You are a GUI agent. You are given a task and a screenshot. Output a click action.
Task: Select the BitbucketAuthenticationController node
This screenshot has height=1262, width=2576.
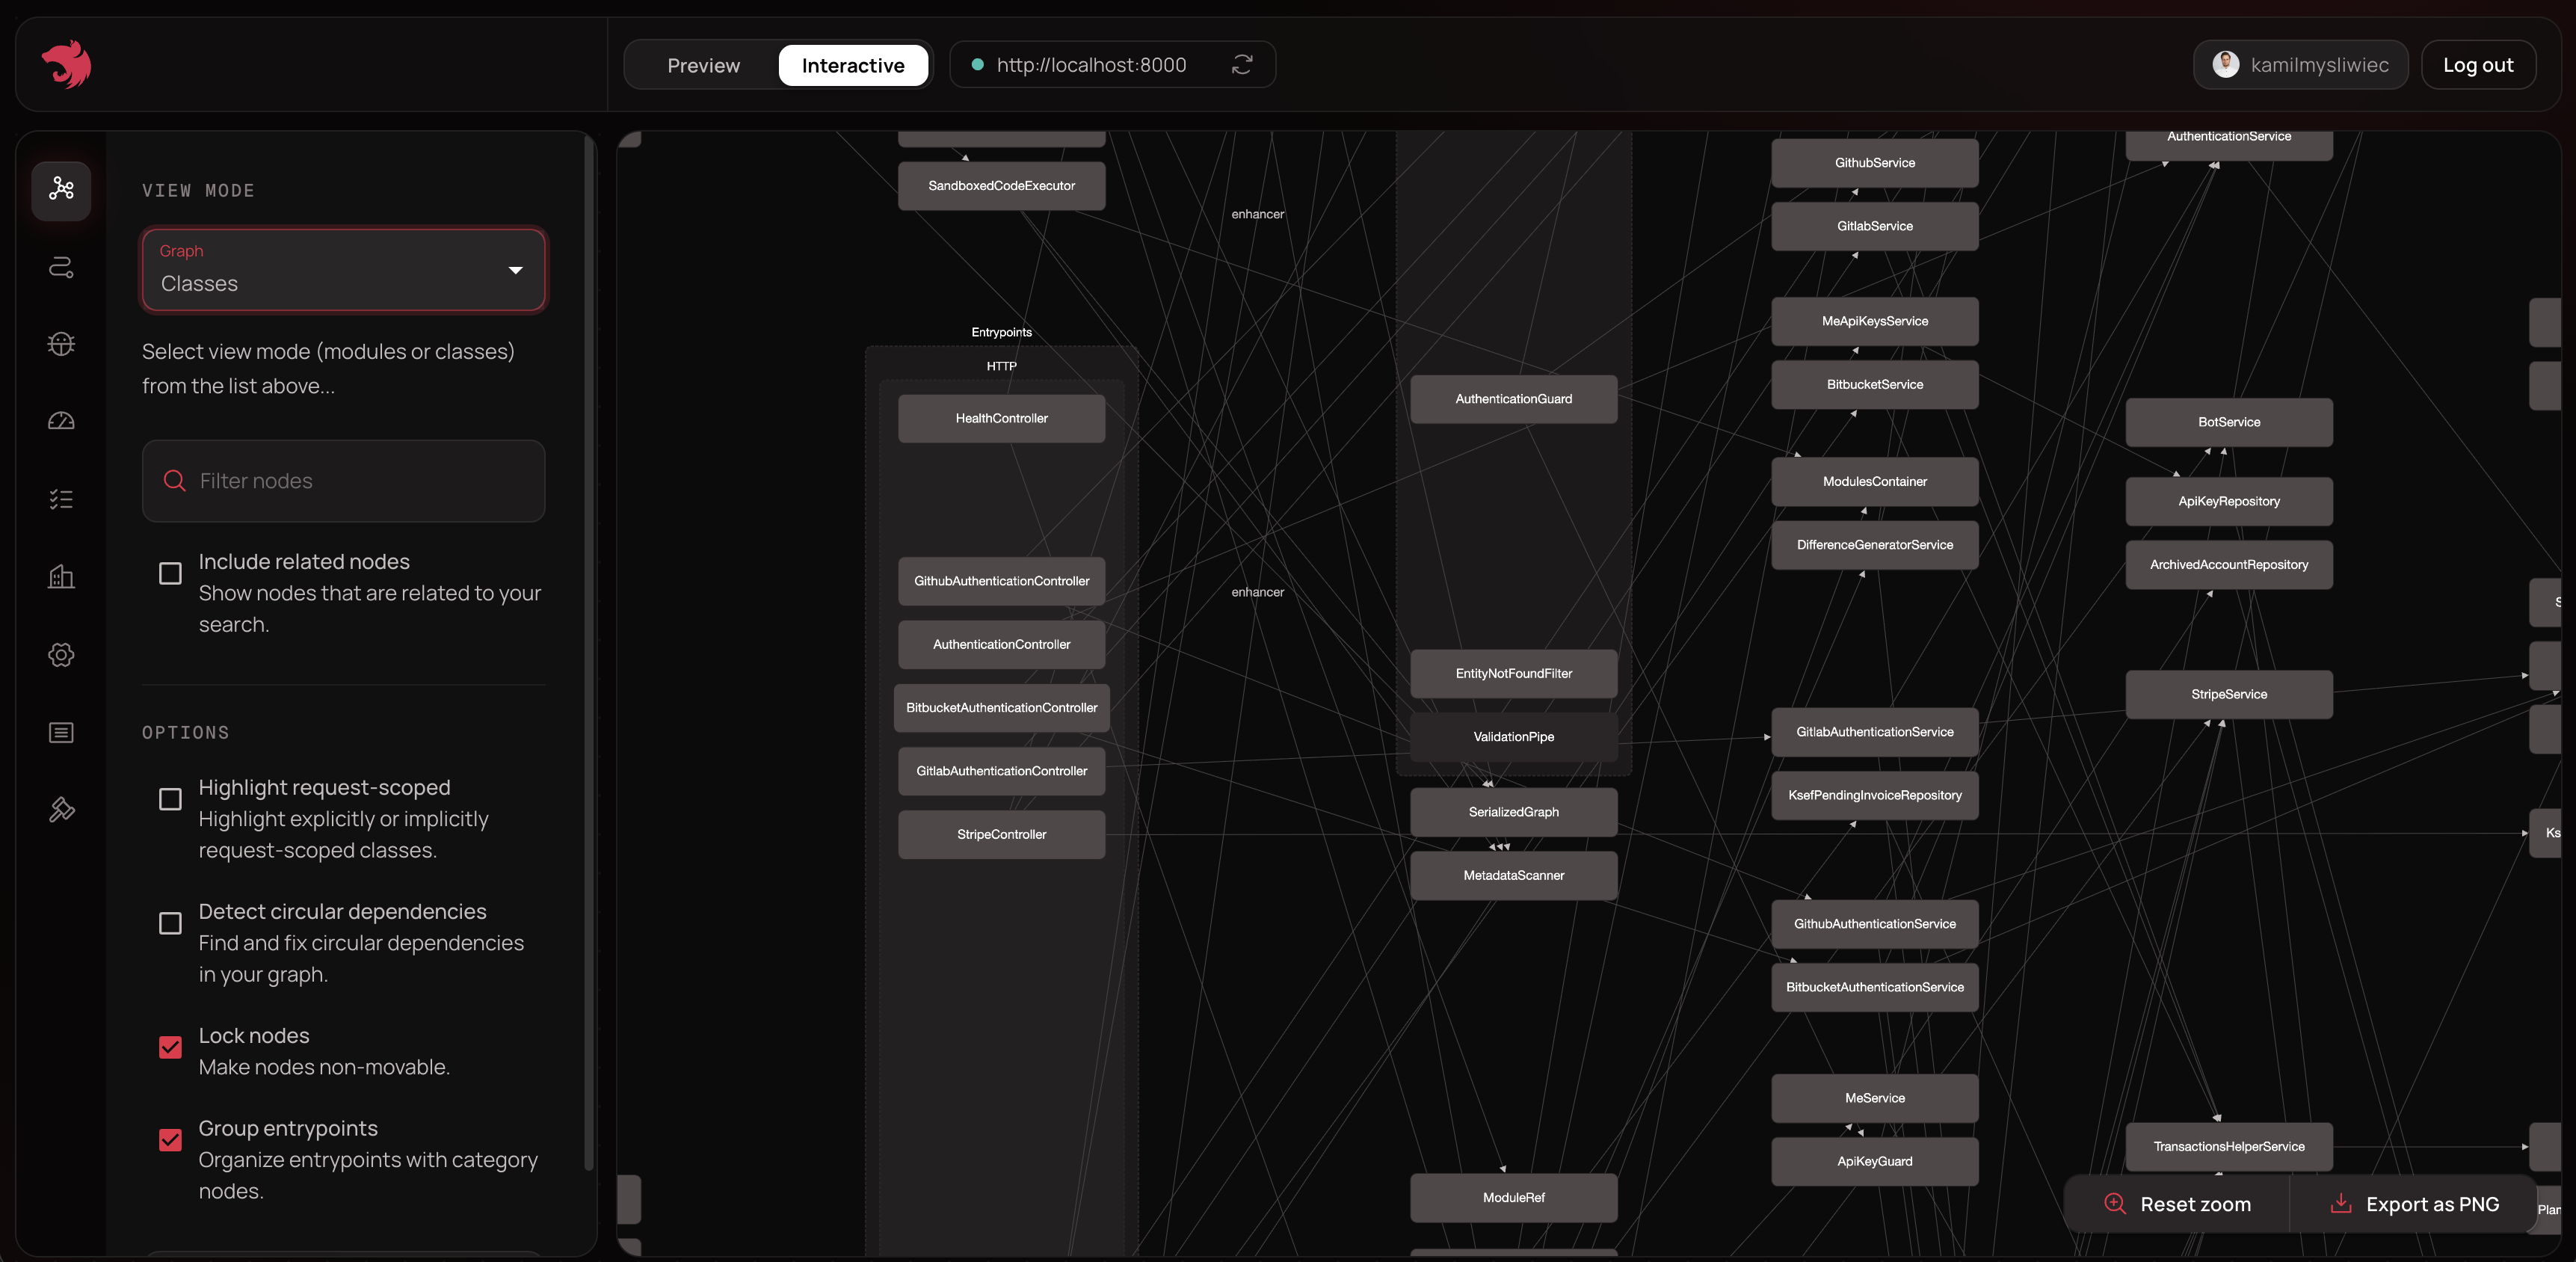pos(1002,708)
